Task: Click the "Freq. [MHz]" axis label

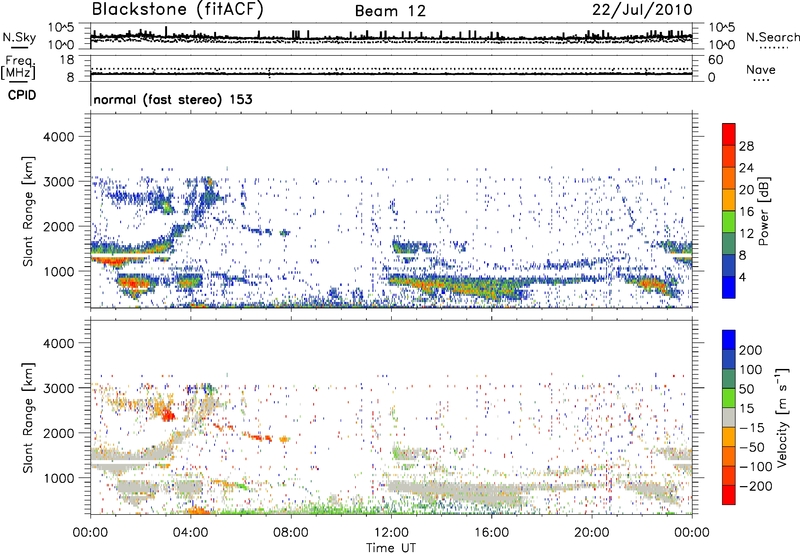Action: (18, 68)
